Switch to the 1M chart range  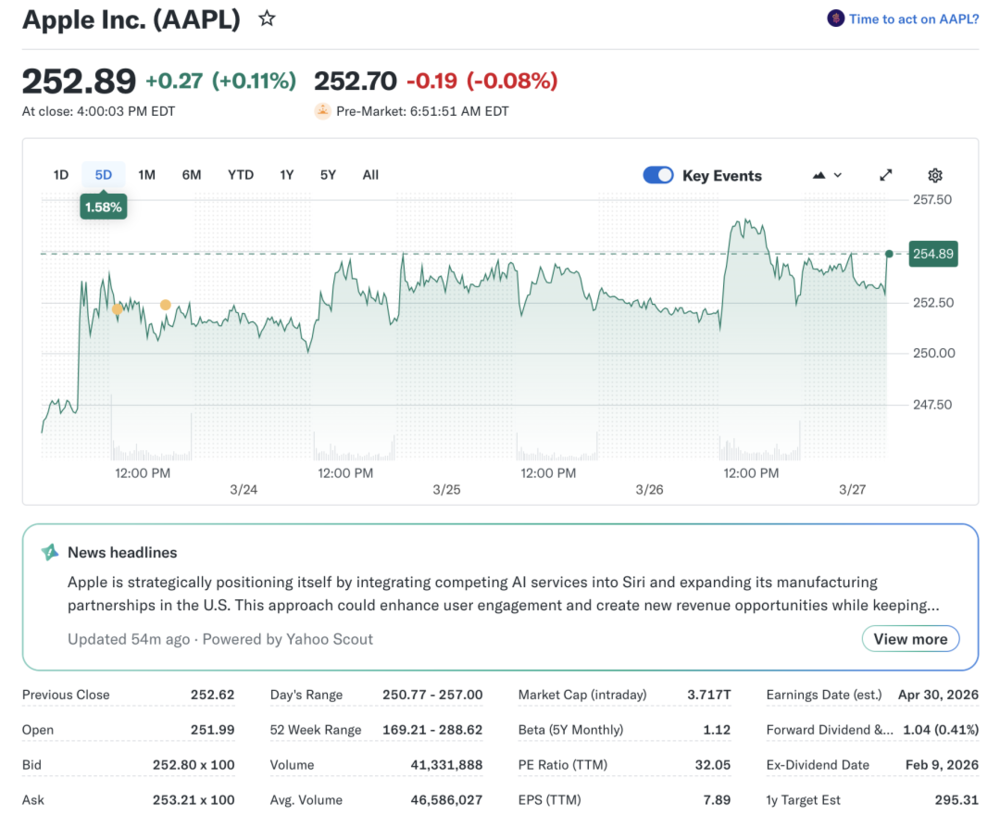147,175
